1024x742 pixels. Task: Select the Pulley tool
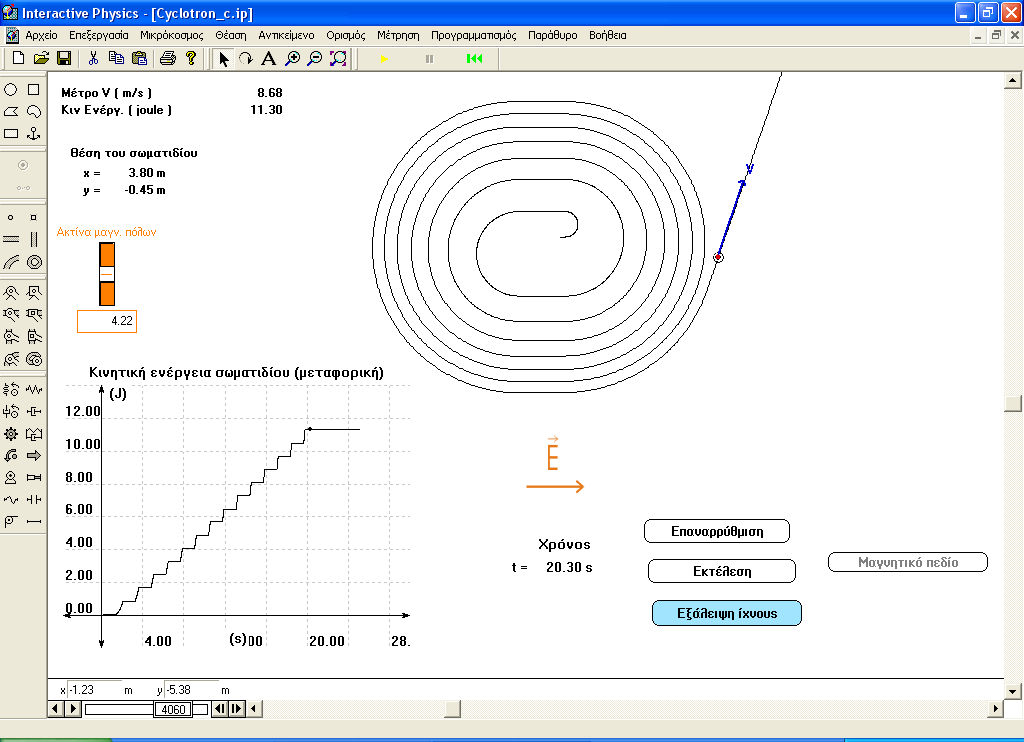(11, 521)
